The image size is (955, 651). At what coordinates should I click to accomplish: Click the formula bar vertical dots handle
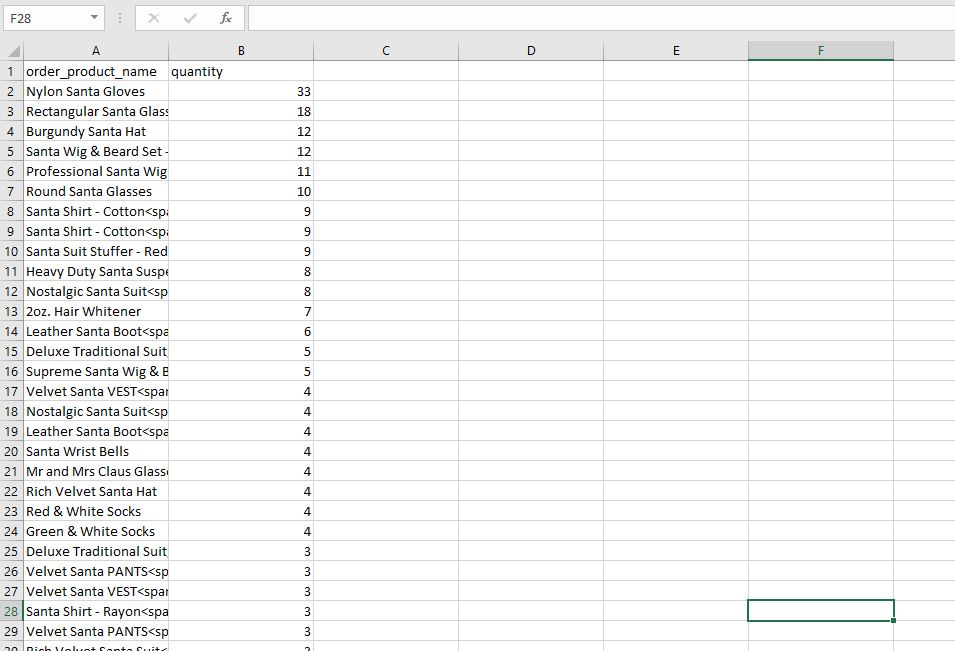tap(120, 18)
